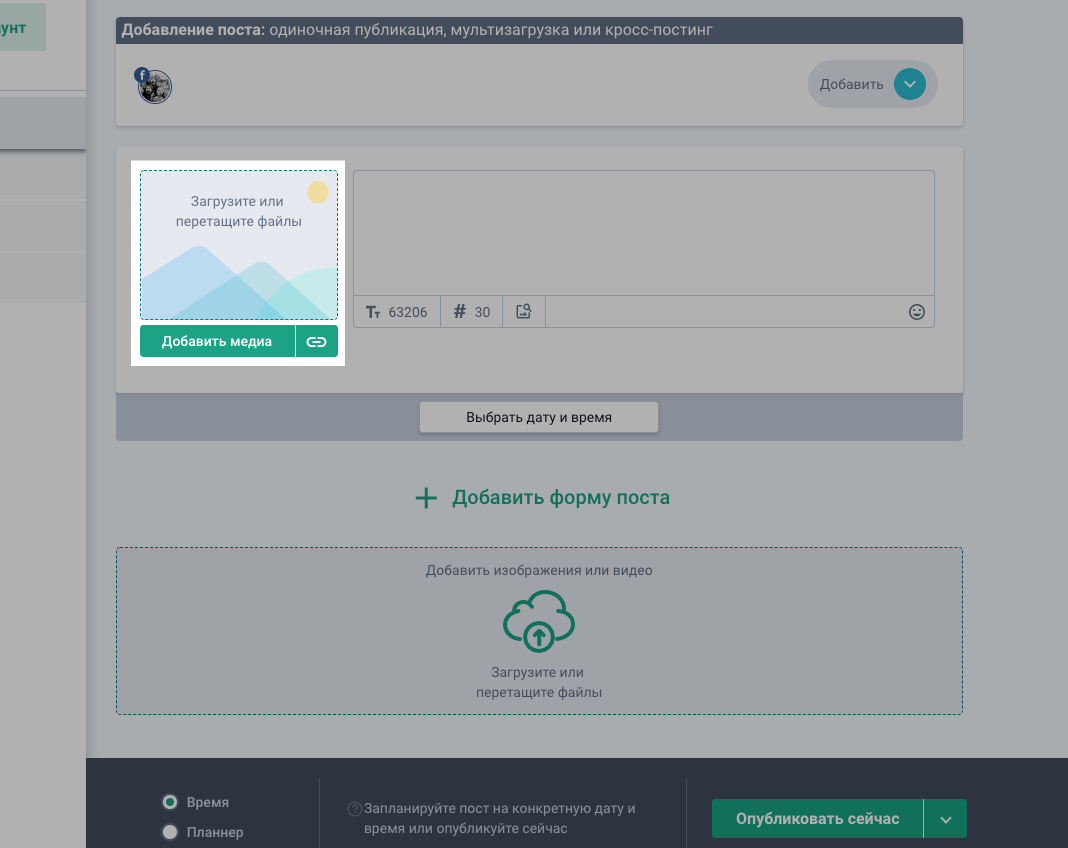Click the cloud upload icon
Image resolution: width=1068 pixels, height=848 pixels.
[x=538, y=622]
